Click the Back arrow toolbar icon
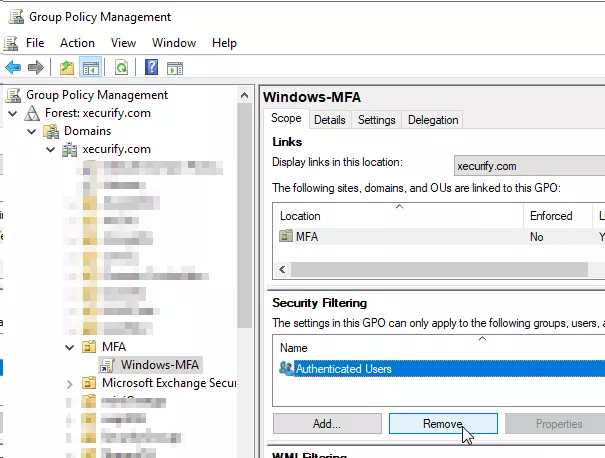Viewport: 605px width, 458px height. coord(13,68)
